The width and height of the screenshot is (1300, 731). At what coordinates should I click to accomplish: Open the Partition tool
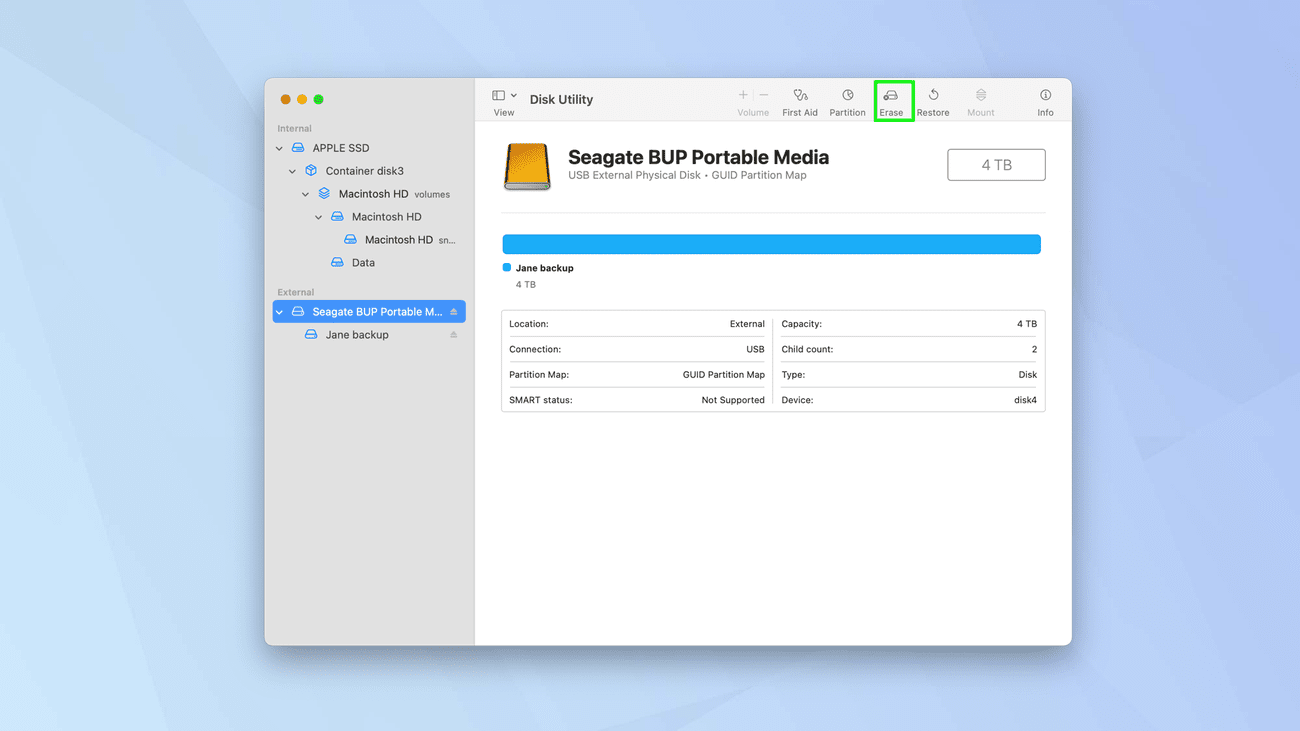tap(847, 100)
